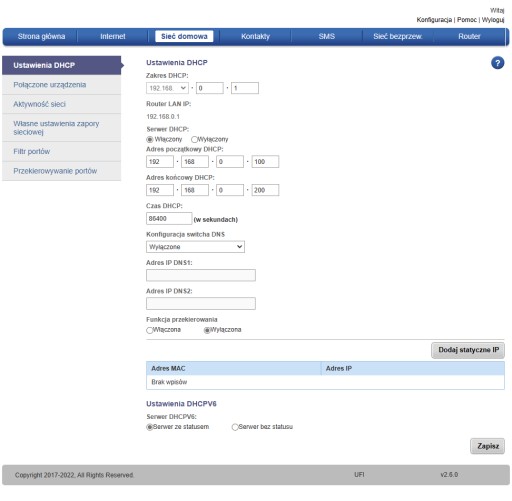Select Włączony DHCP server radio button
Viewport: 512px width, 501px height.
(x=150, y=139)
